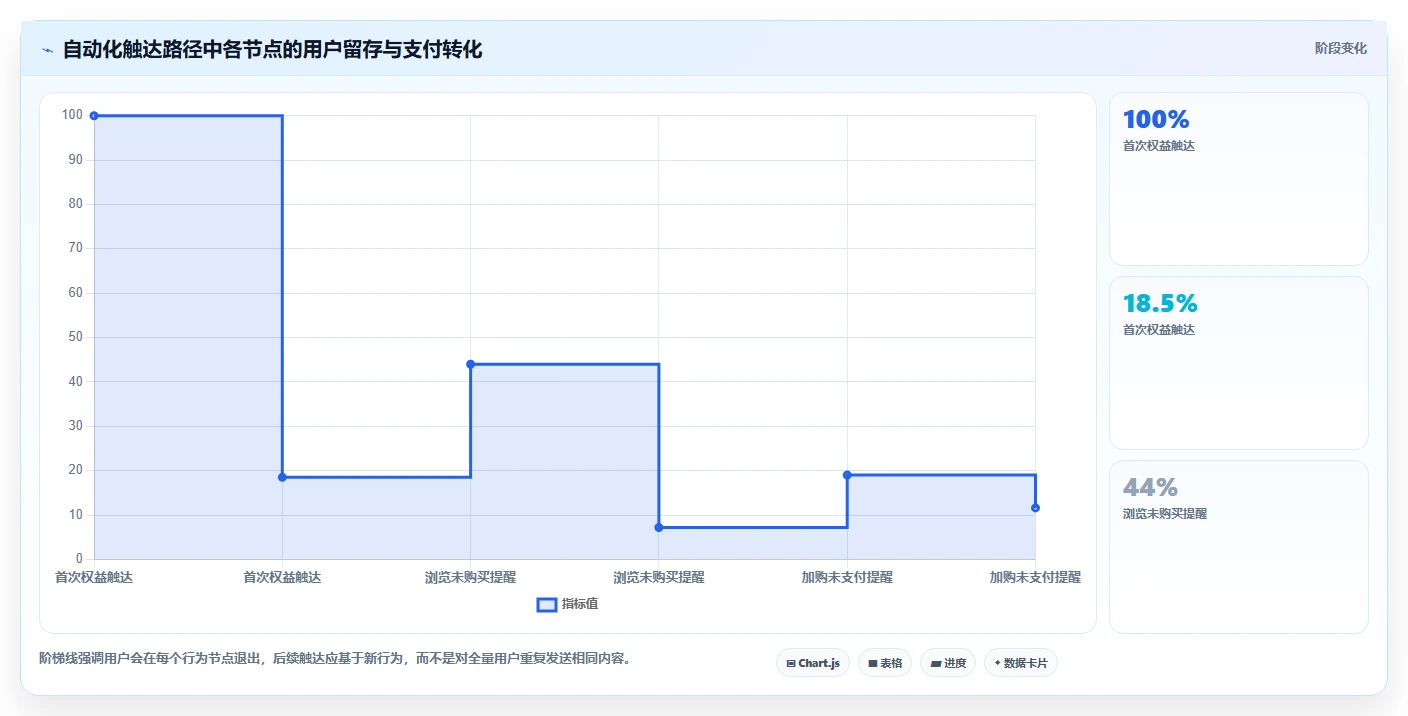Click the 指标值 legend text

click(x=580, y=604)
